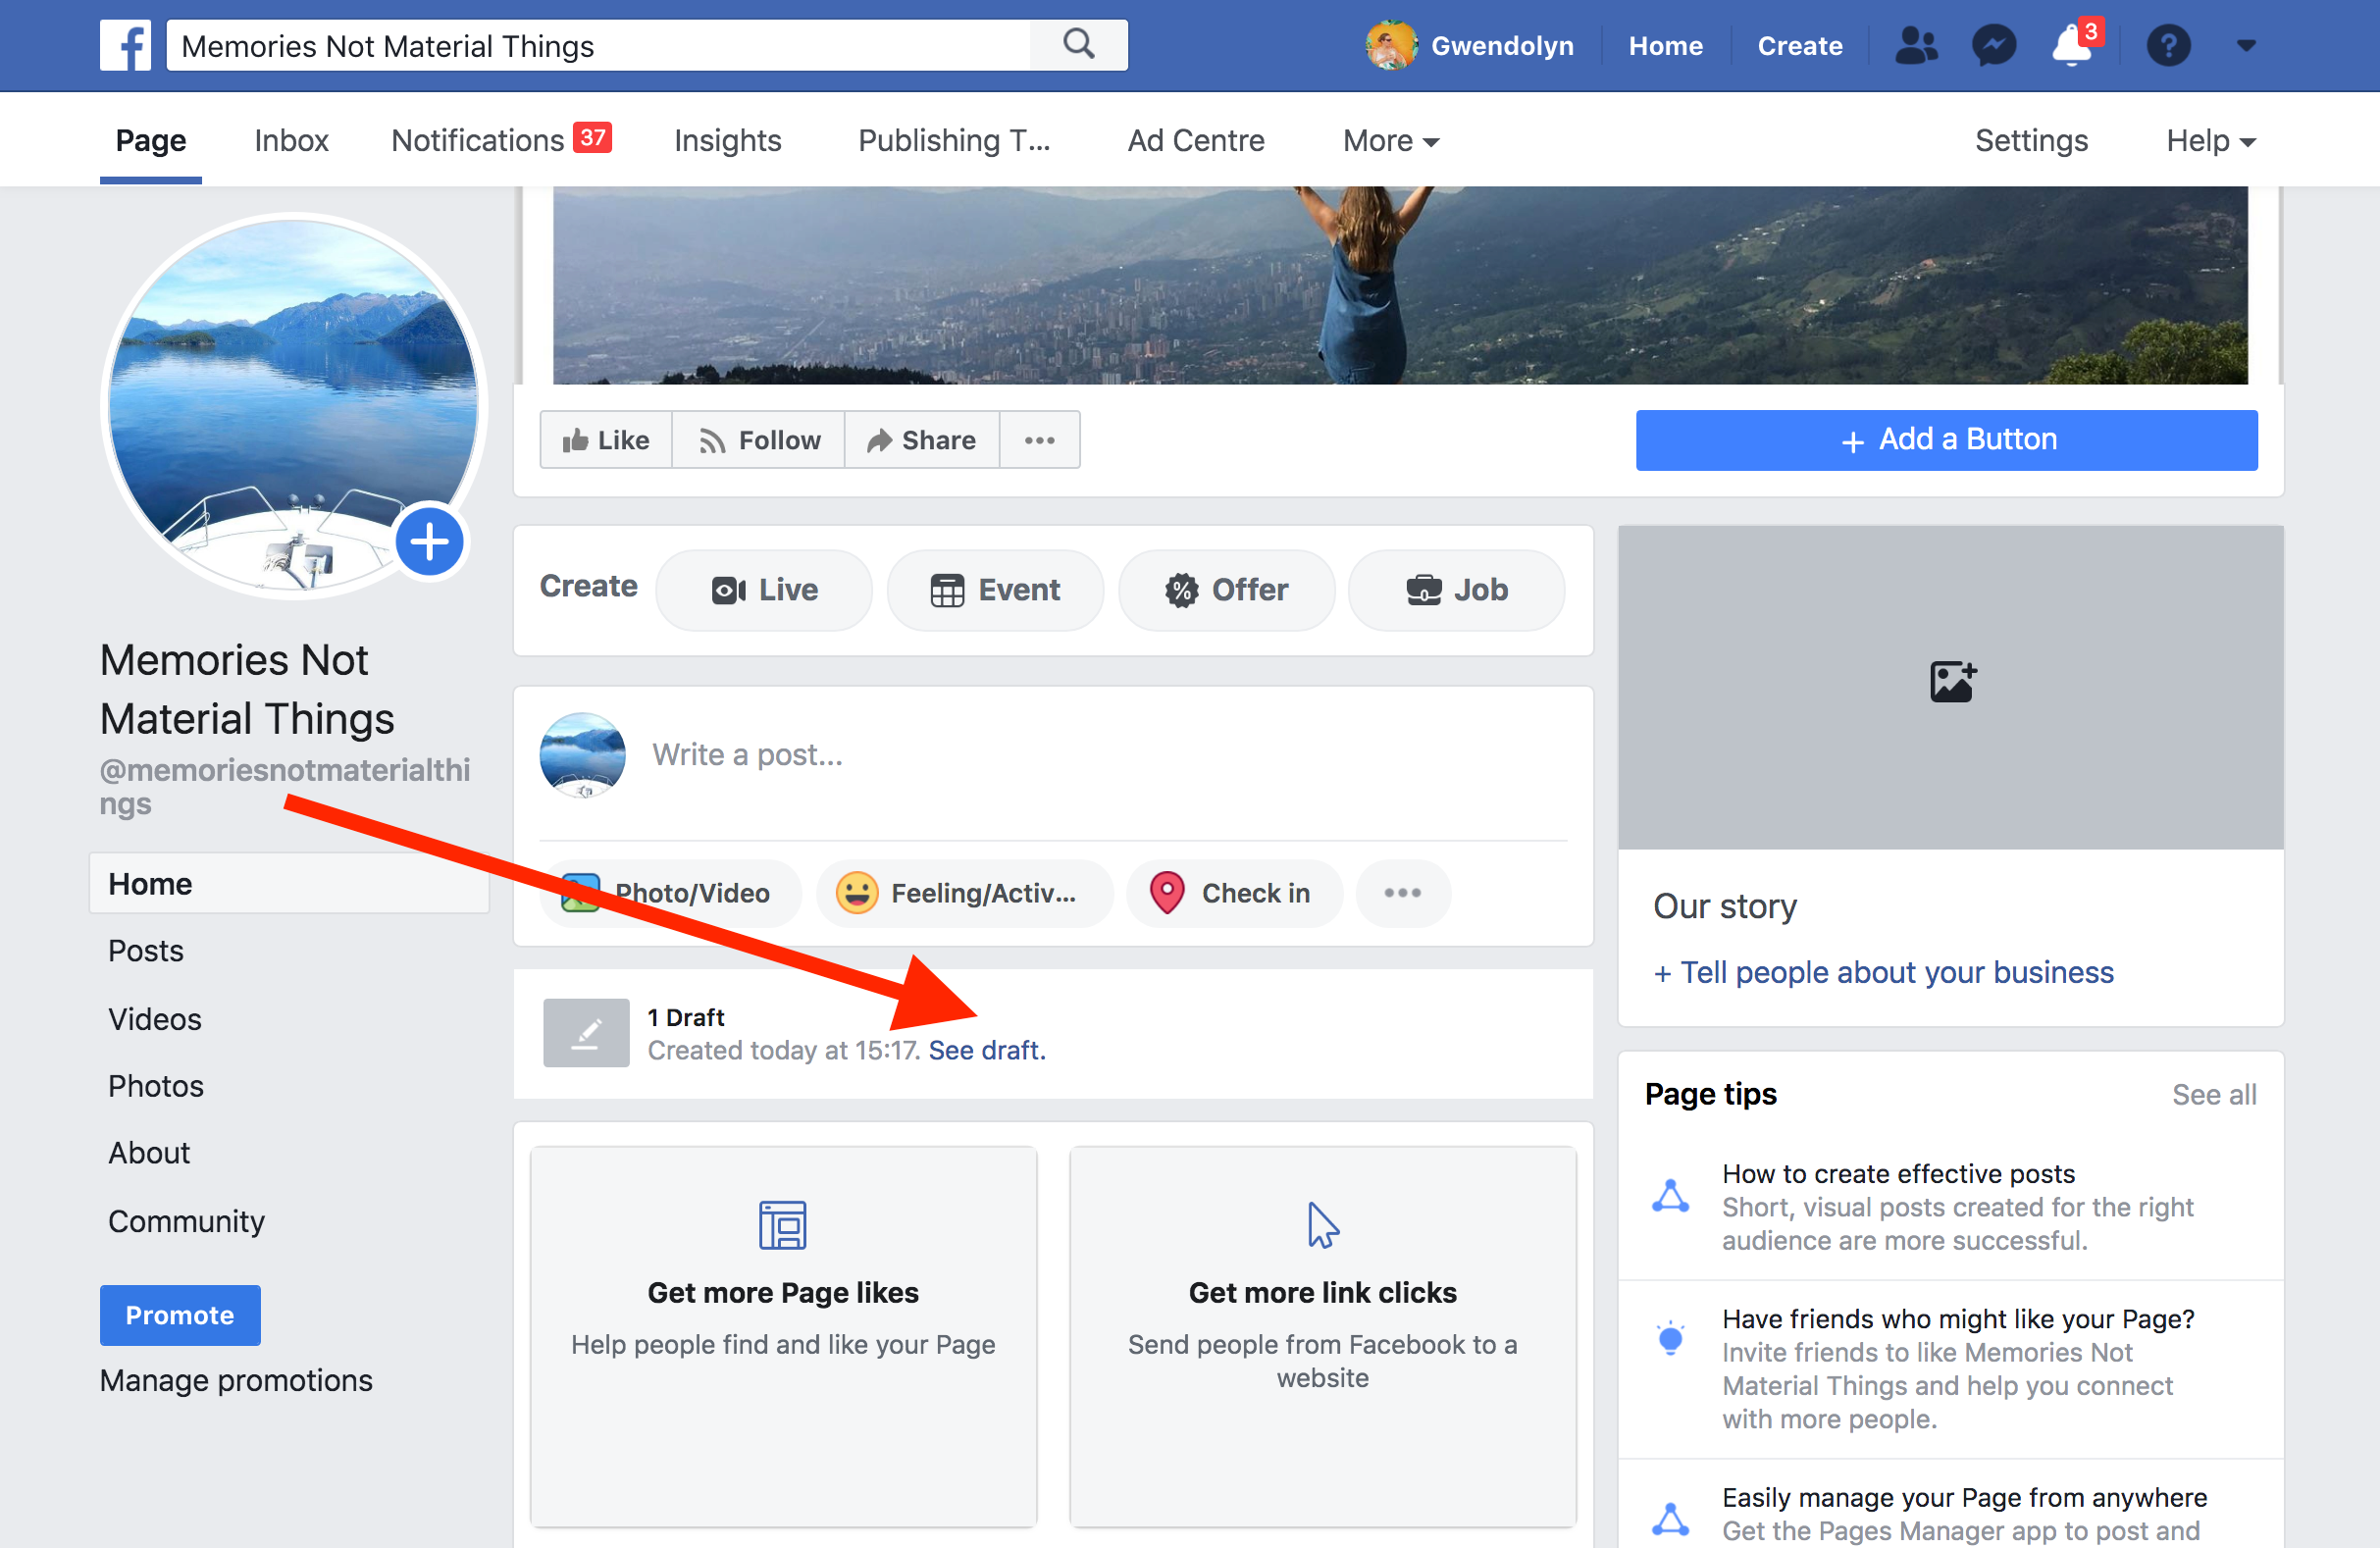Click the Facebook logo icon
The height and width of the screenshot is (1548, 2380).
(125, 45)
